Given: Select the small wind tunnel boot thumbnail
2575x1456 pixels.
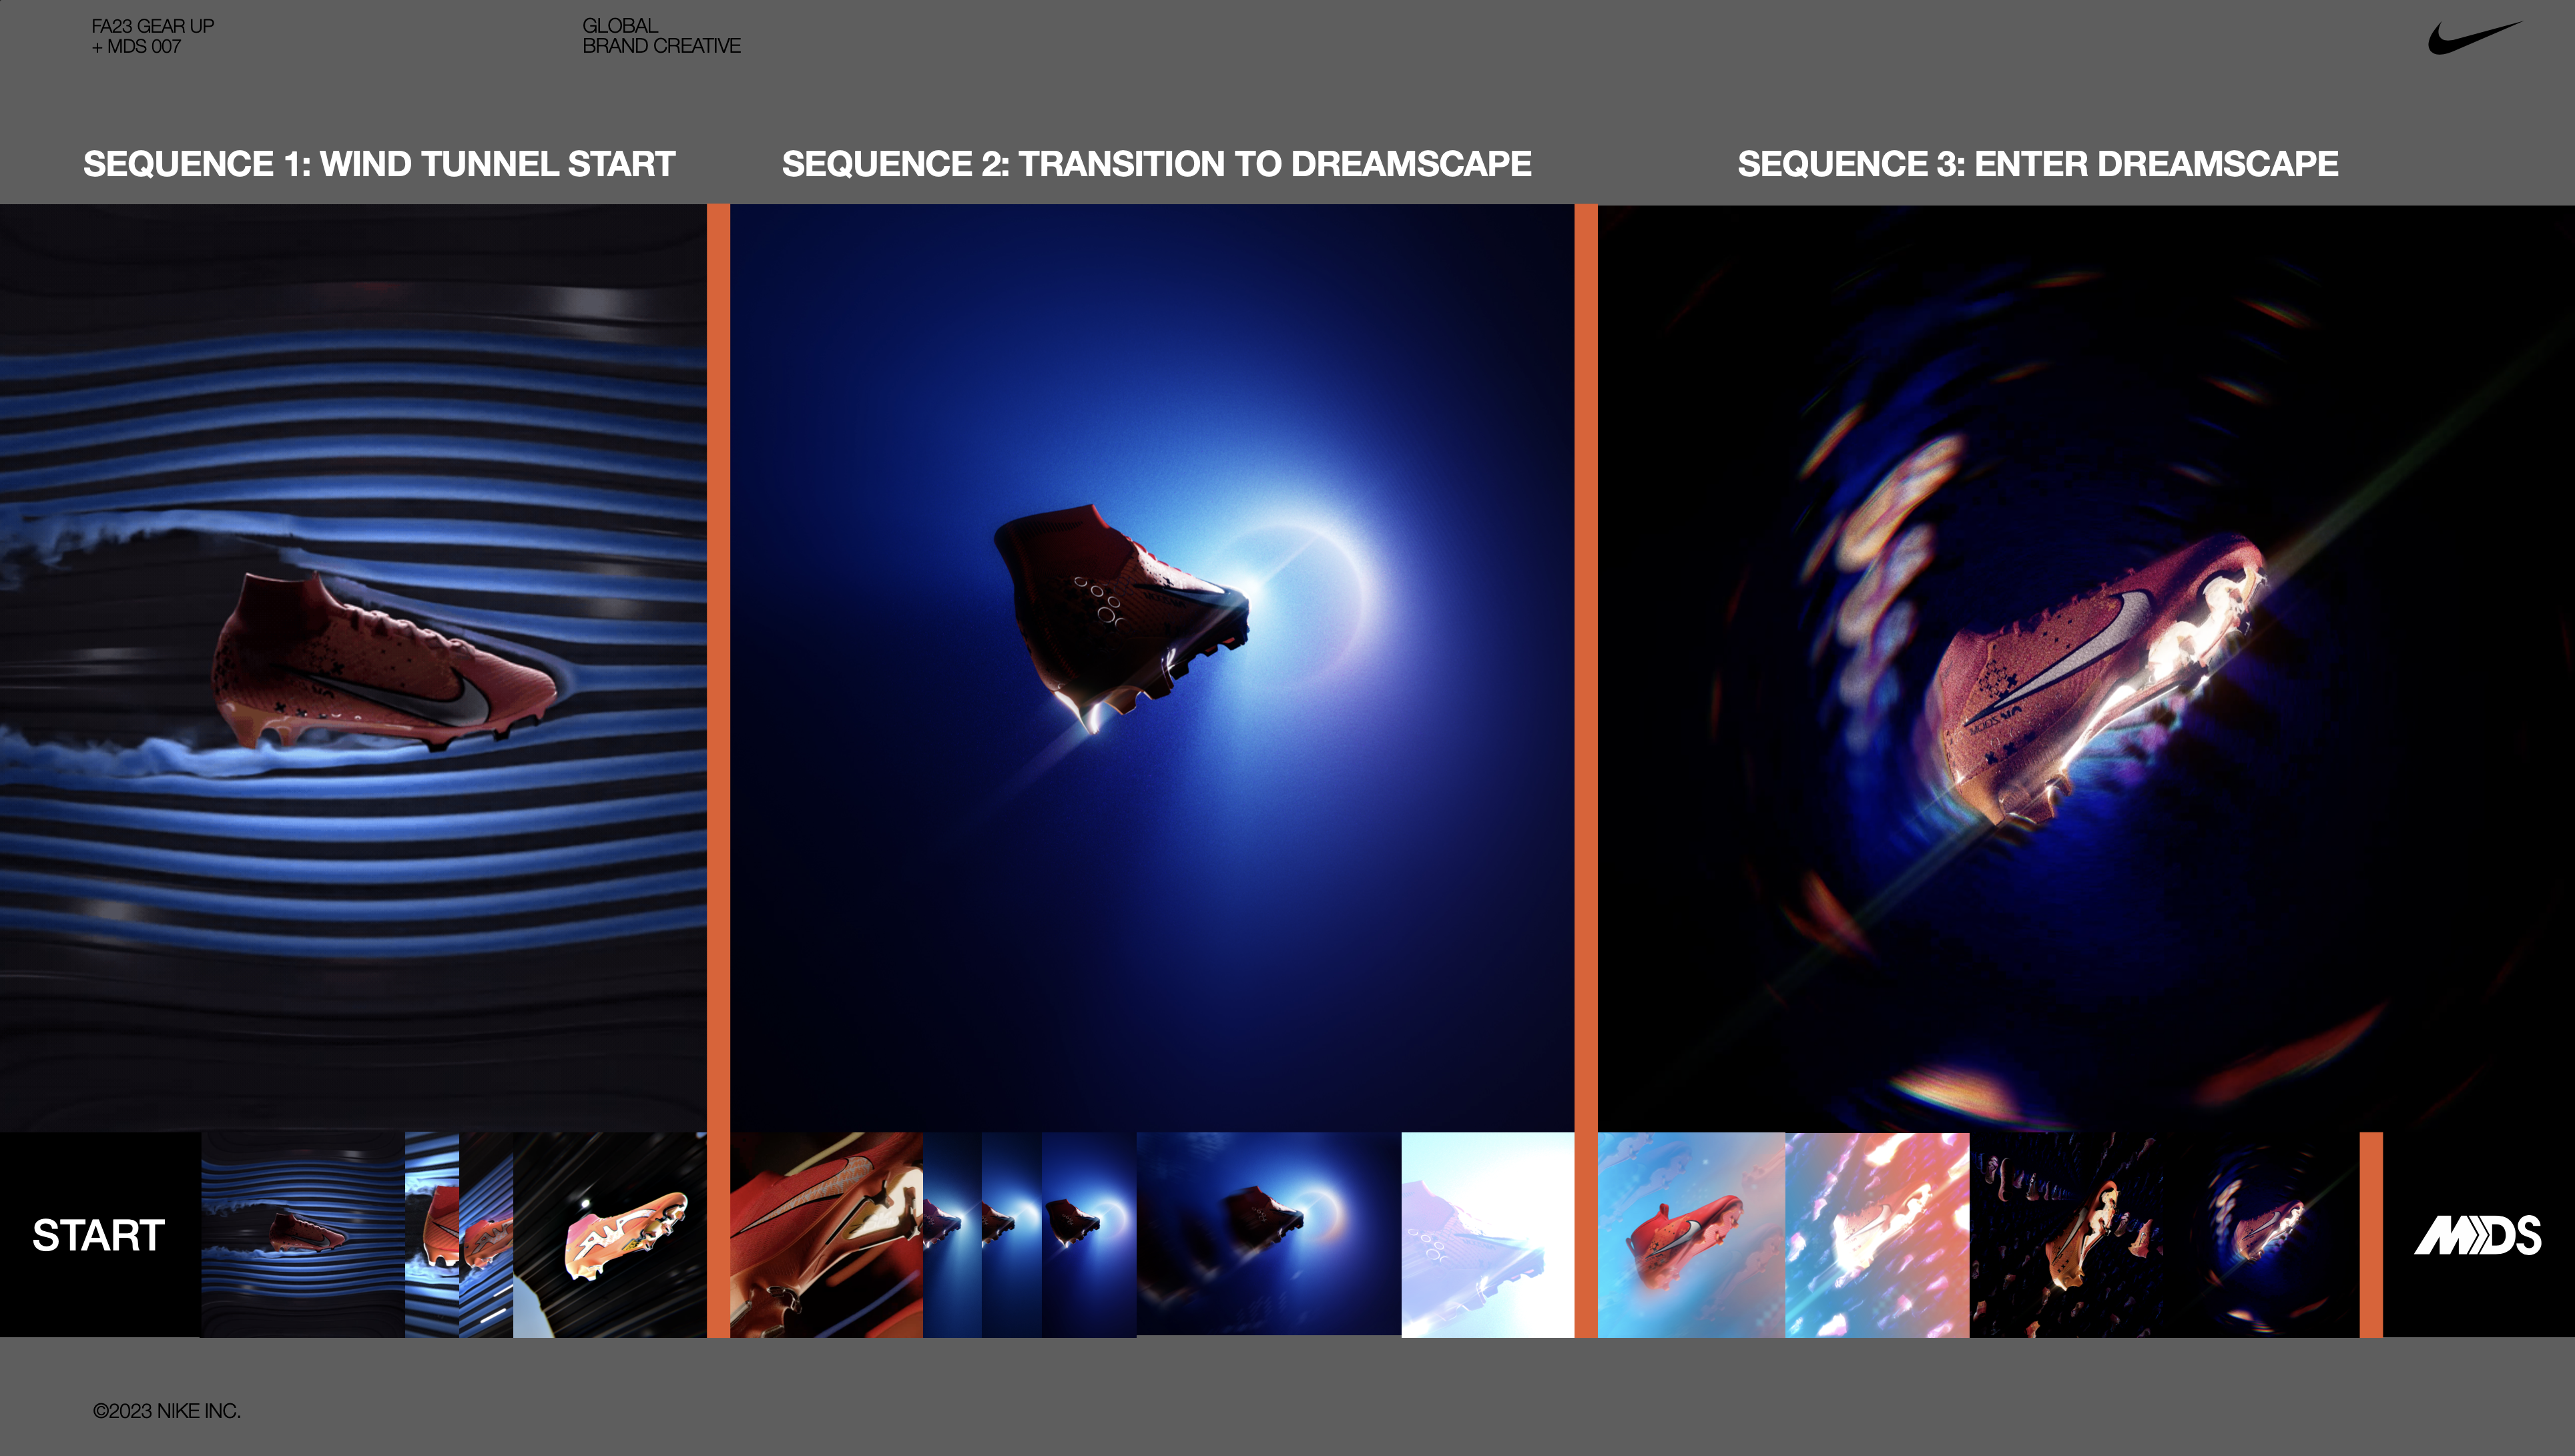Looking at the screenshot, I should [x=303, y=1235].
